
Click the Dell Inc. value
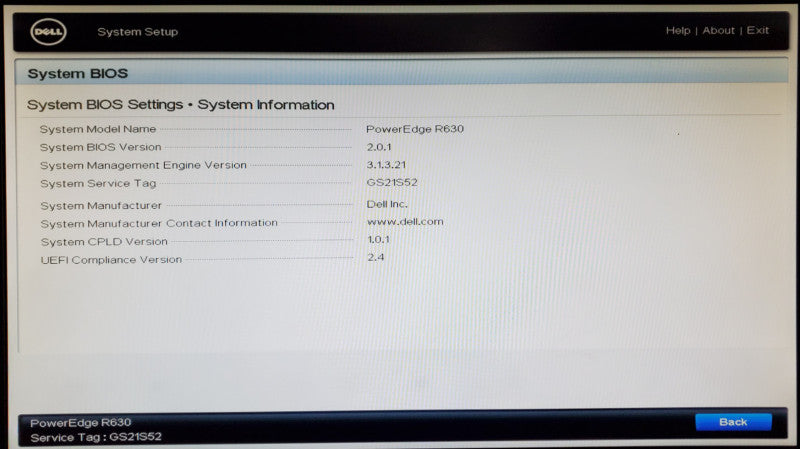pyautogui.click(x=387, y=204)
